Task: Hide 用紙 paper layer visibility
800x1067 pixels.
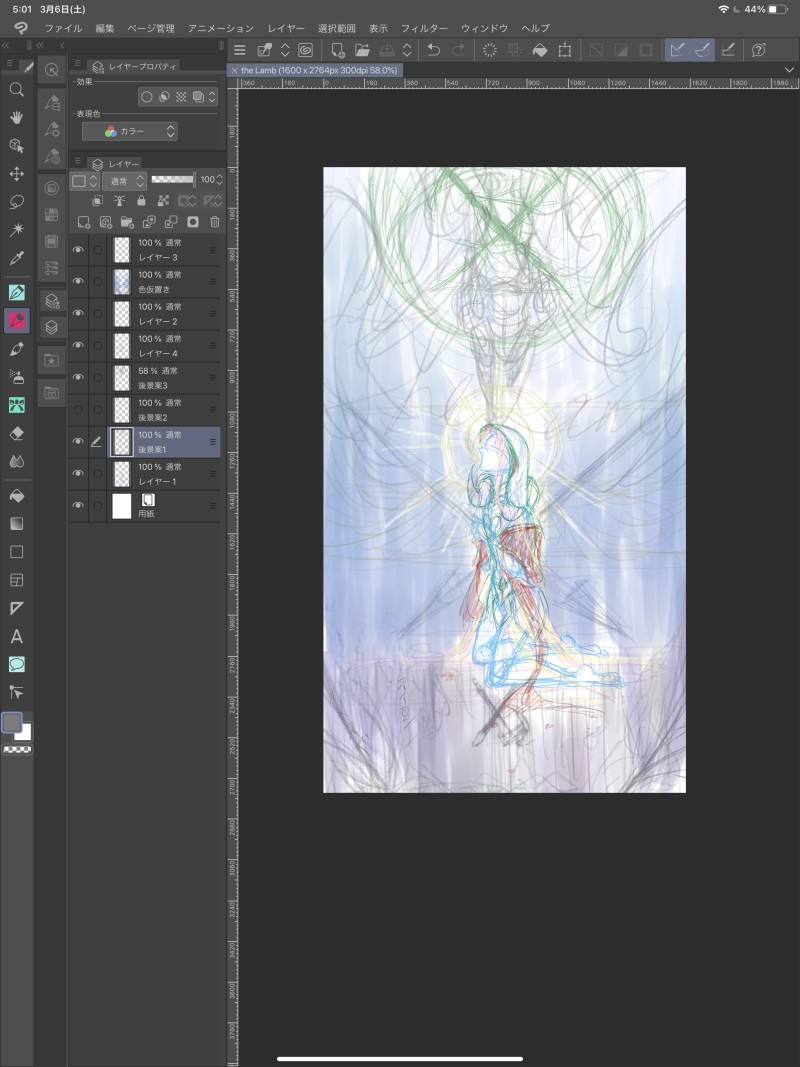Action: (78, 505)
